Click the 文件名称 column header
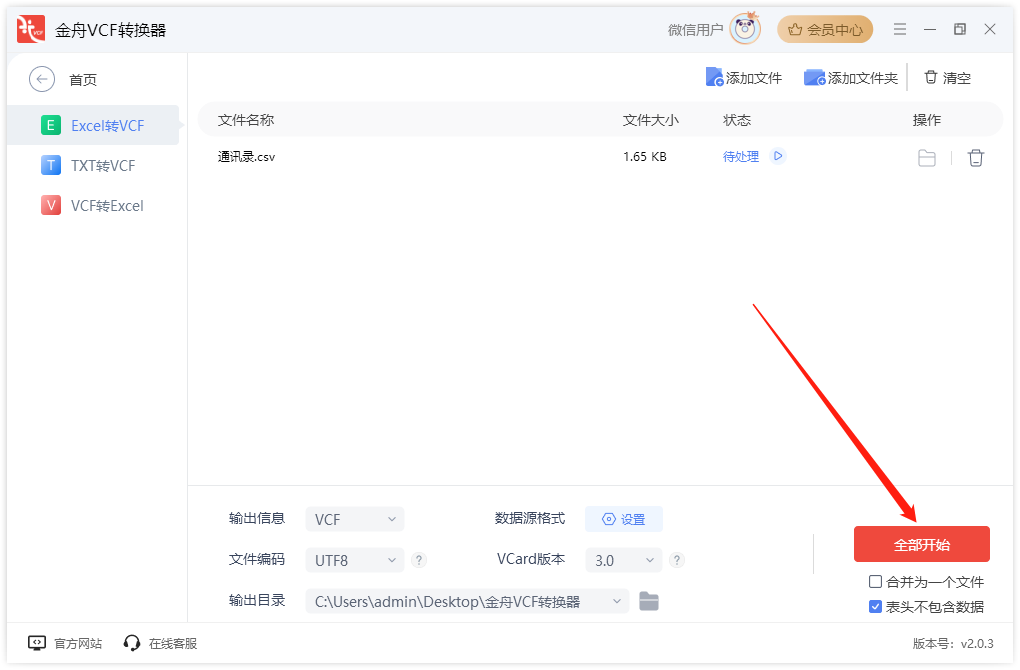The width and height of the screenshot is (1020, 670). pyautogui.click(x=246, y=120)
